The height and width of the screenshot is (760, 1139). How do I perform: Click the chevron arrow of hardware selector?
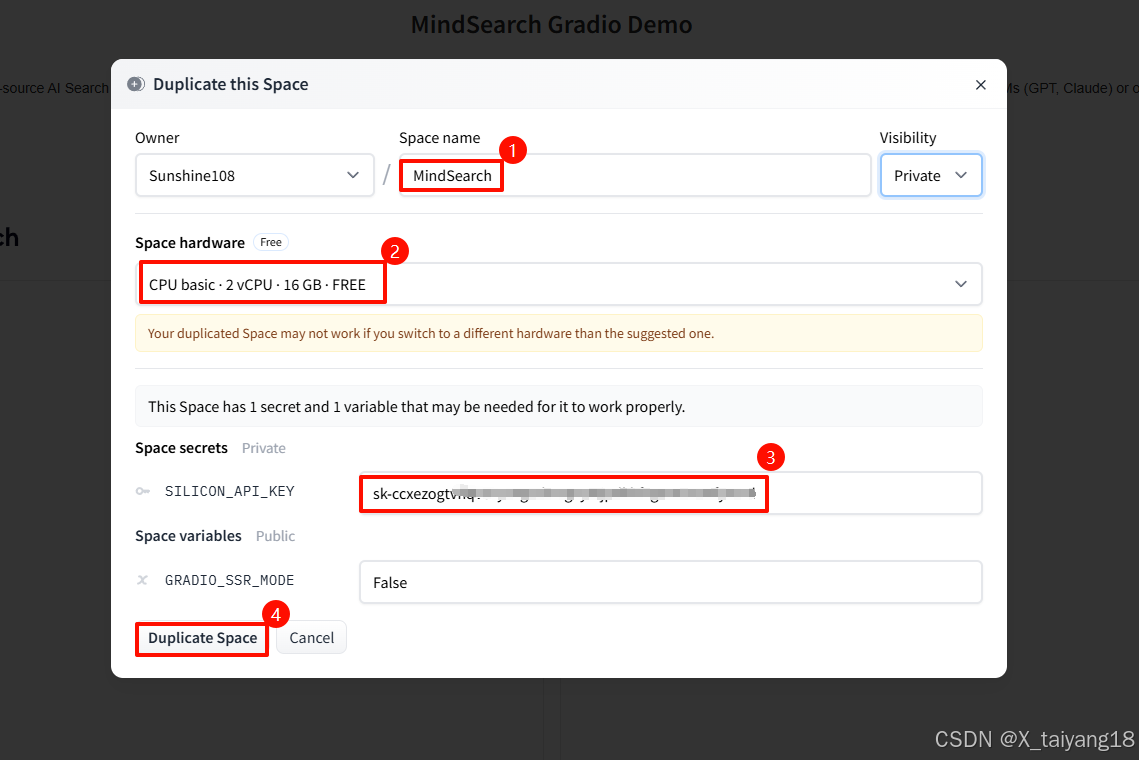[961, 284]
